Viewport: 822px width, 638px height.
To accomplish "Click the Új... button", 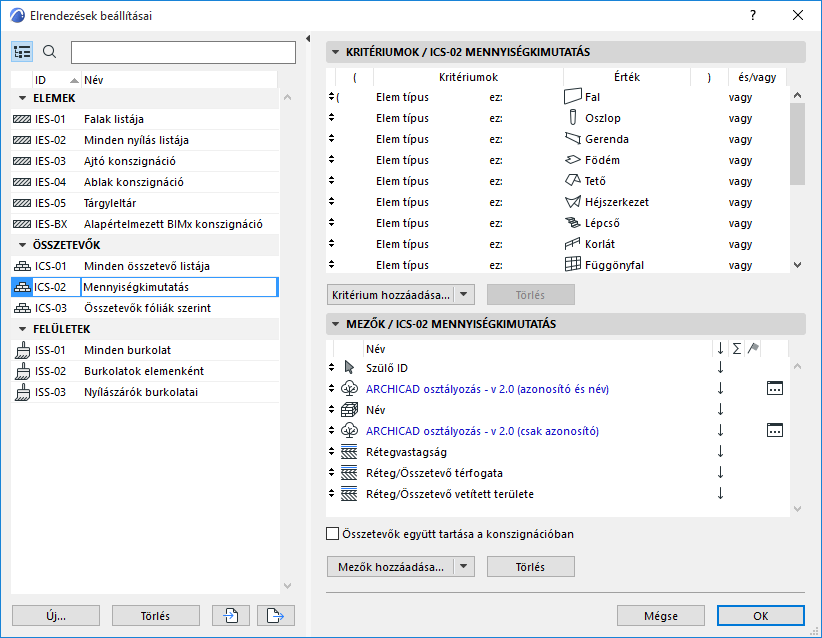I will [56, 616].
